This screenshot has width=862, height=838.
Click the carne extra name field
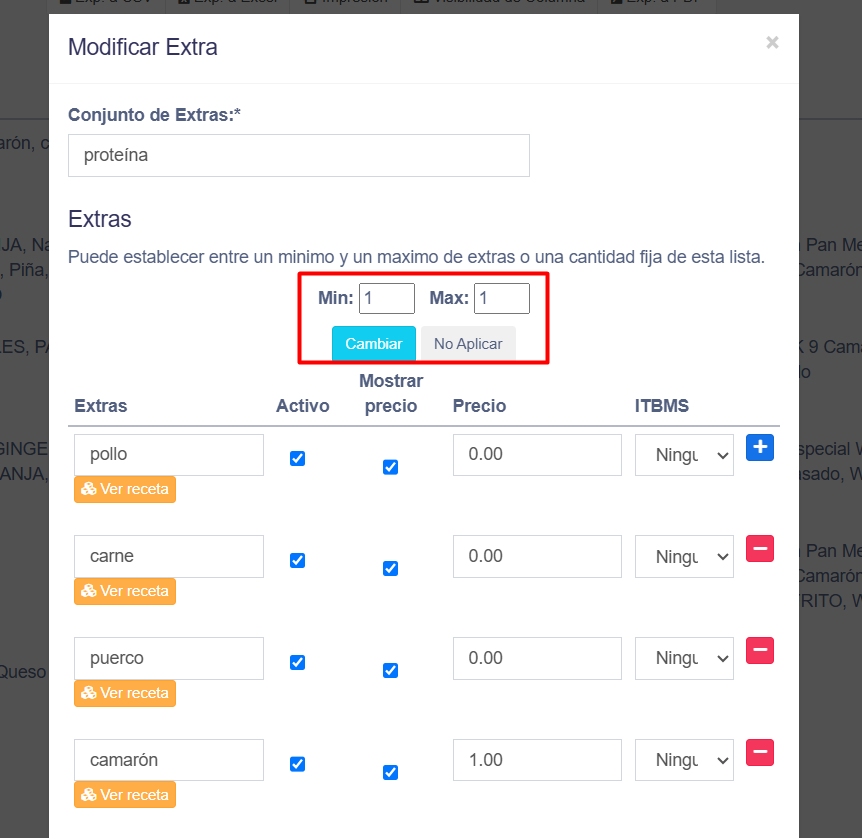click(169, 556)
